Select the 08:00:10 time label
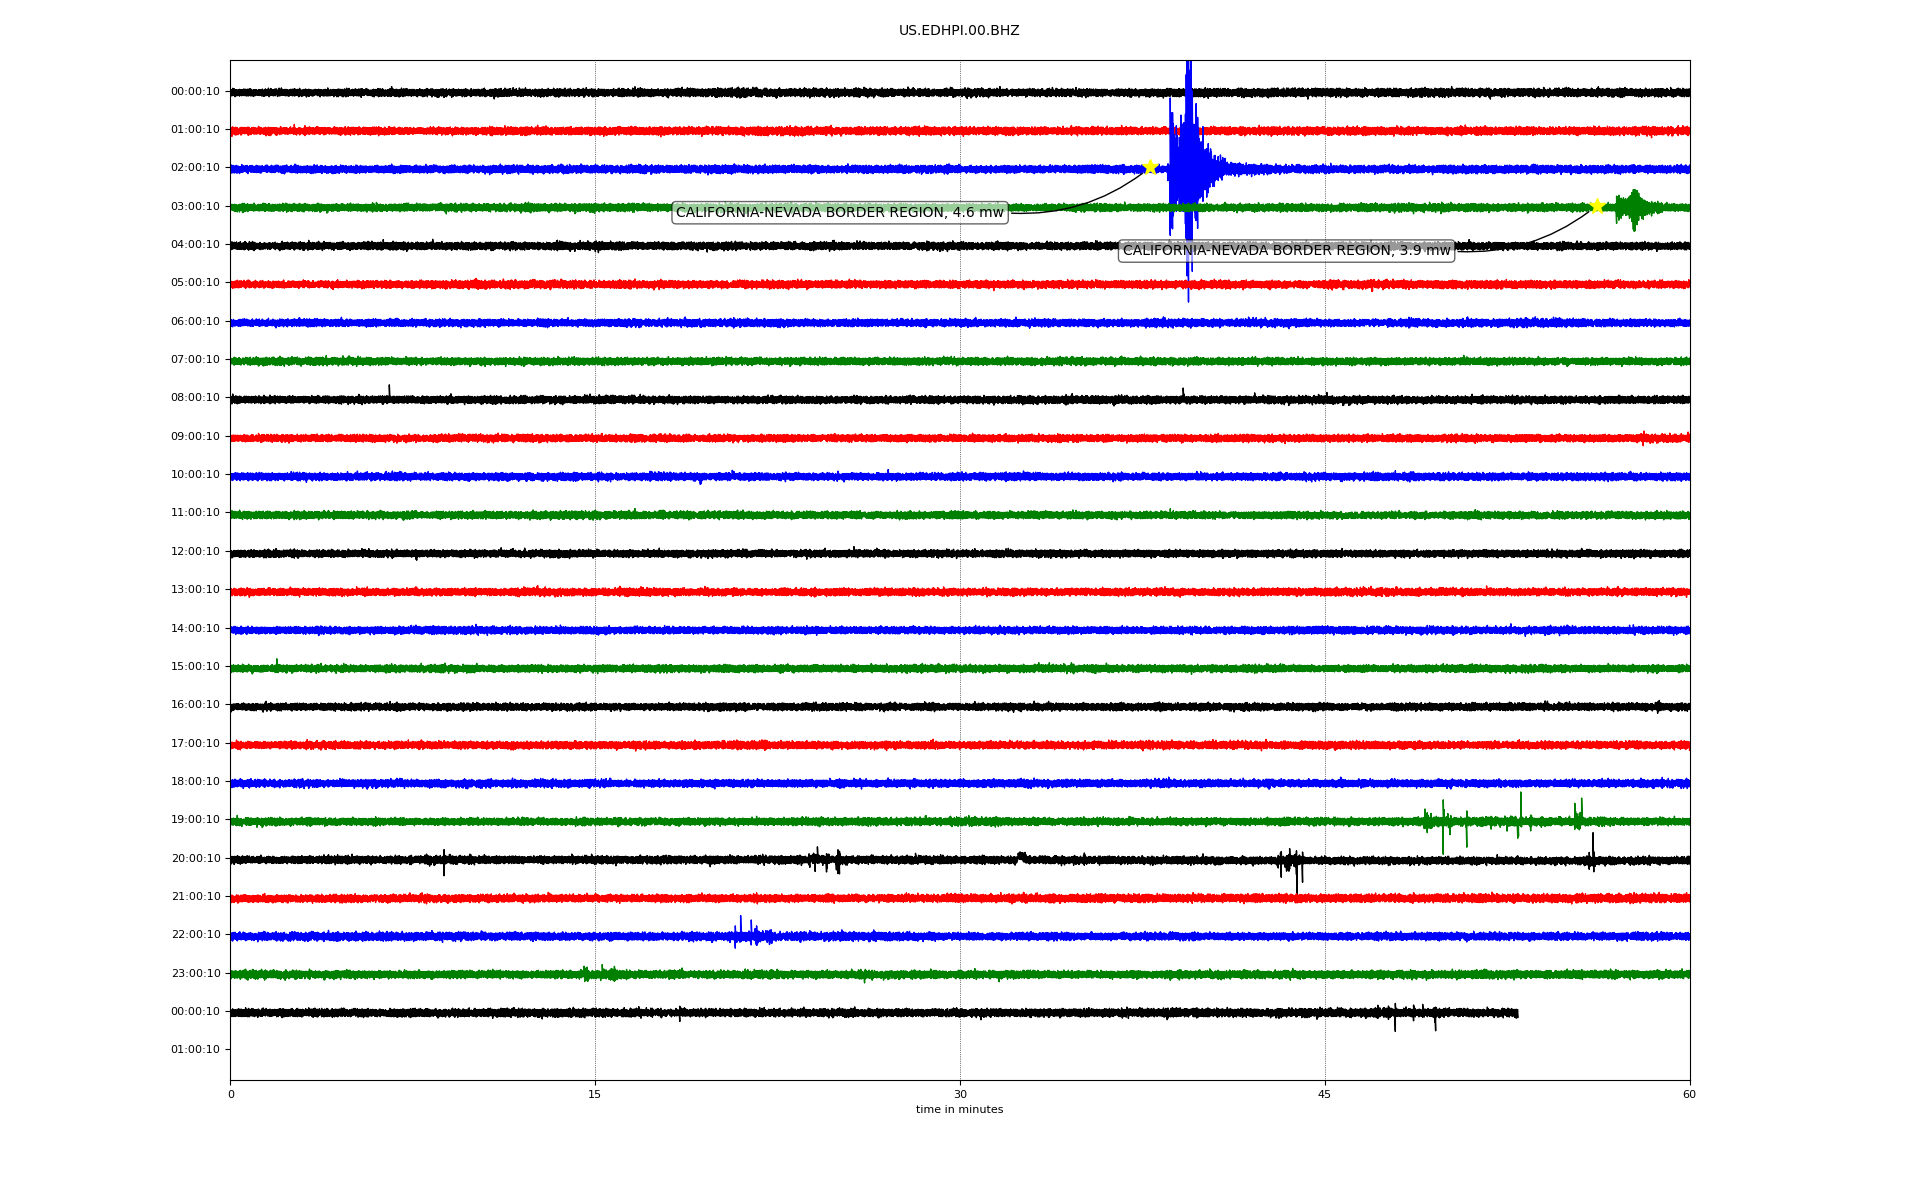Screen dimensions: 1920x1200 pyautogui.click(x=195, y=398)
